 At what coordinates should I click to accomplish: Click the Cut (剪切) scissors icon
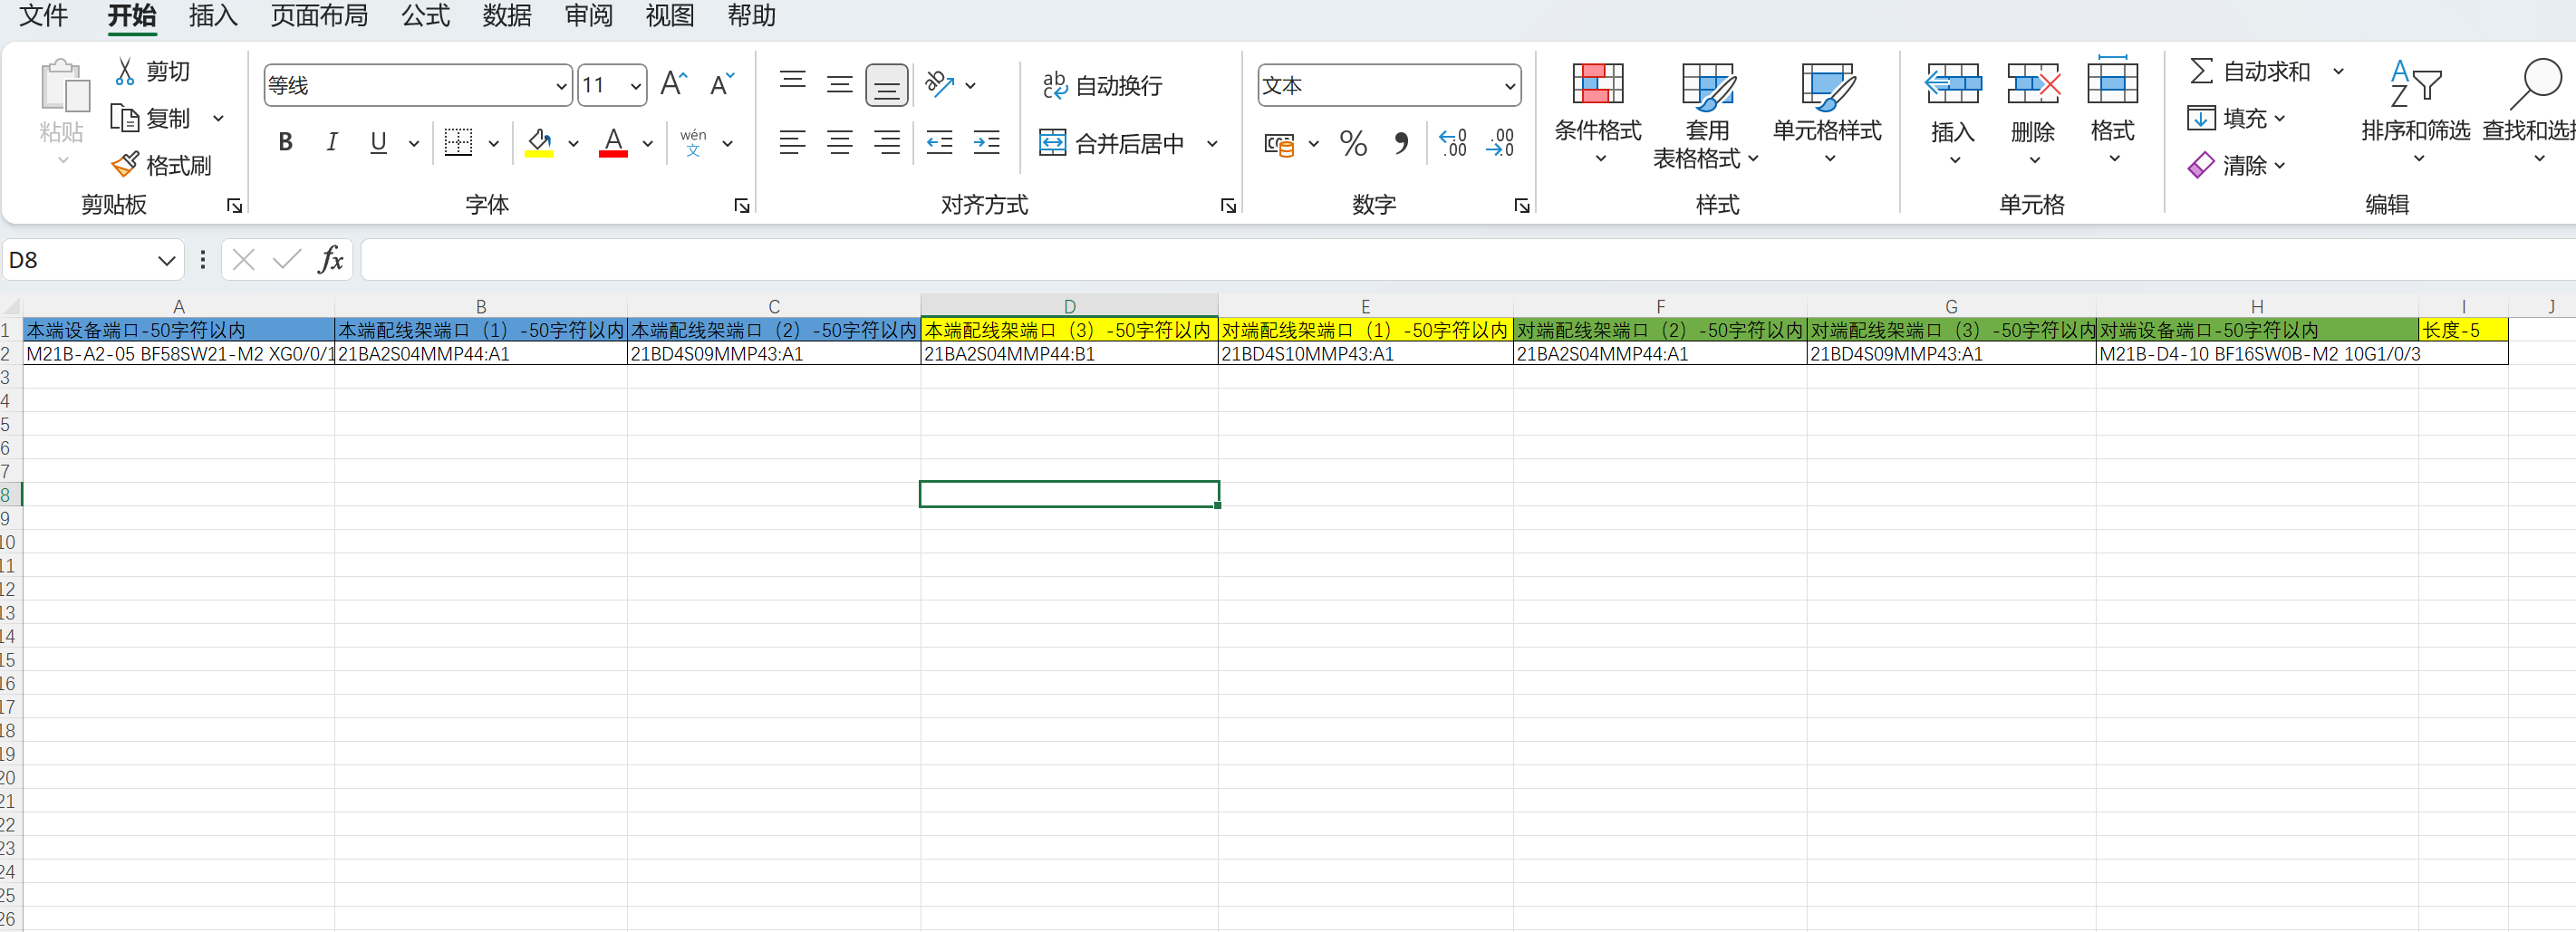[x=125, y=72]
